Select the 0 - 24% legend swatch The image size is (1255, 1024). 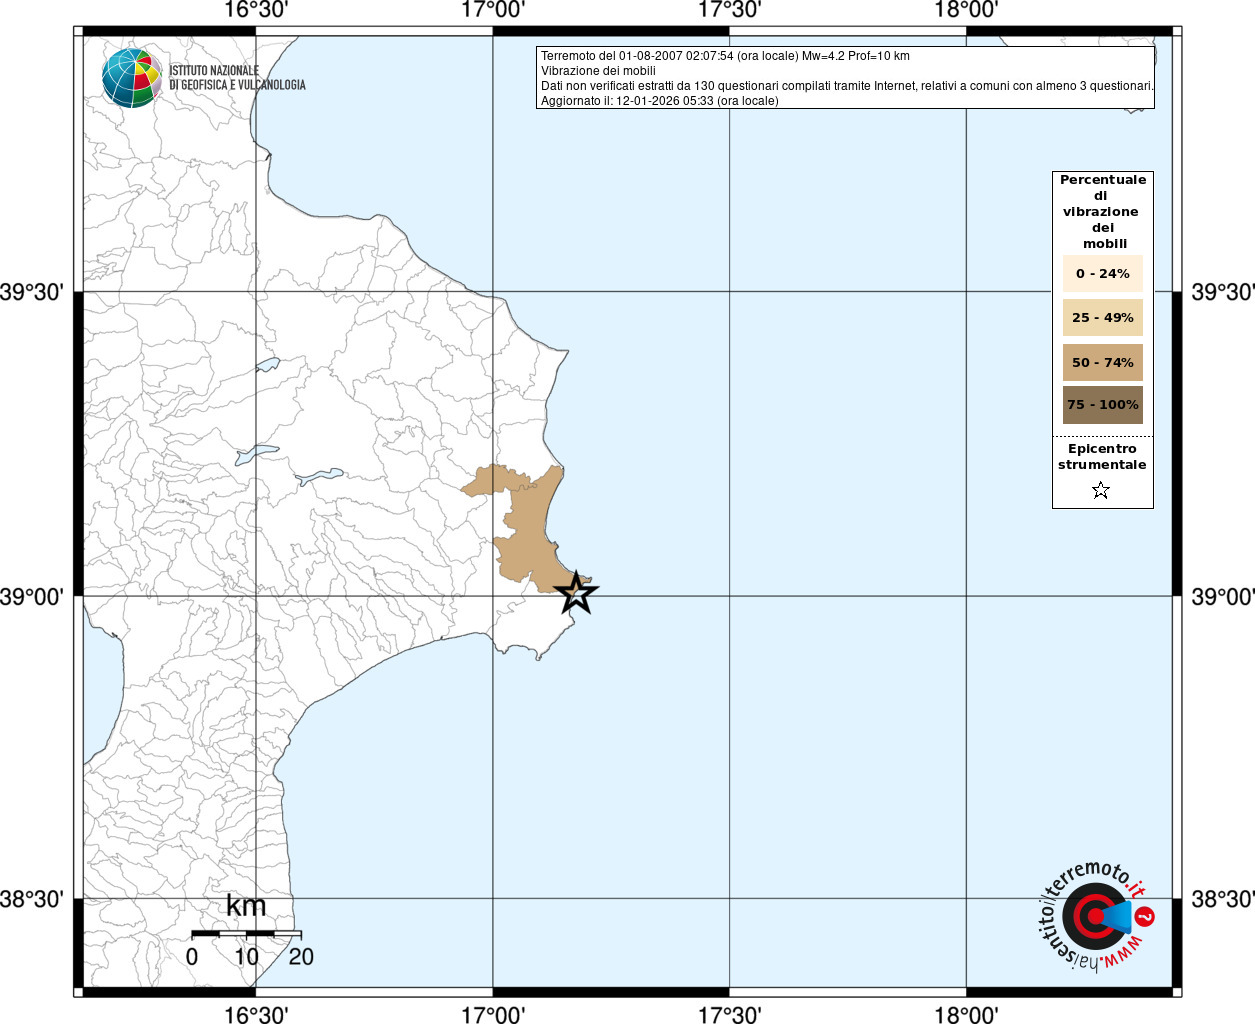1102,273
